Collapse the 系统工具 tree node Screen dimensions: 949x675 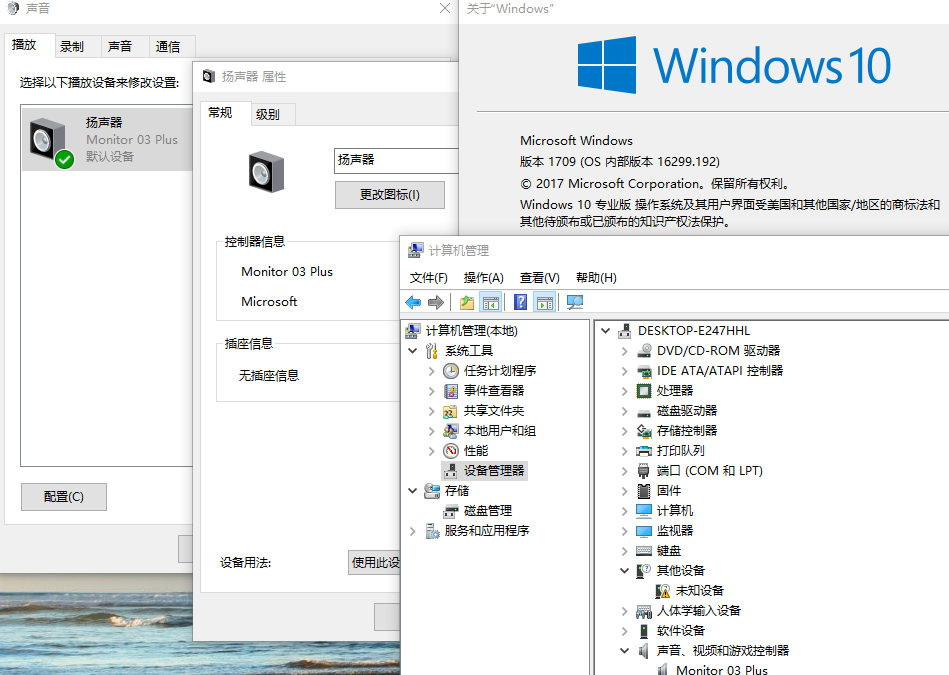coord(413,351)
